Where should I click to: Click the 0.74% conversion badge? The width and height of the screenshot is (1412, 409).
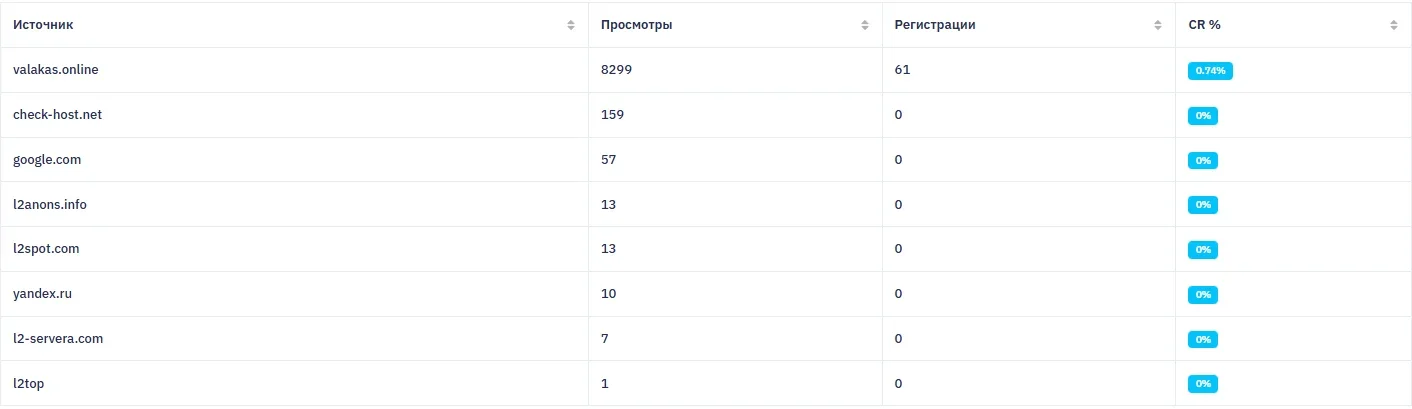(x=1210, y=71)
